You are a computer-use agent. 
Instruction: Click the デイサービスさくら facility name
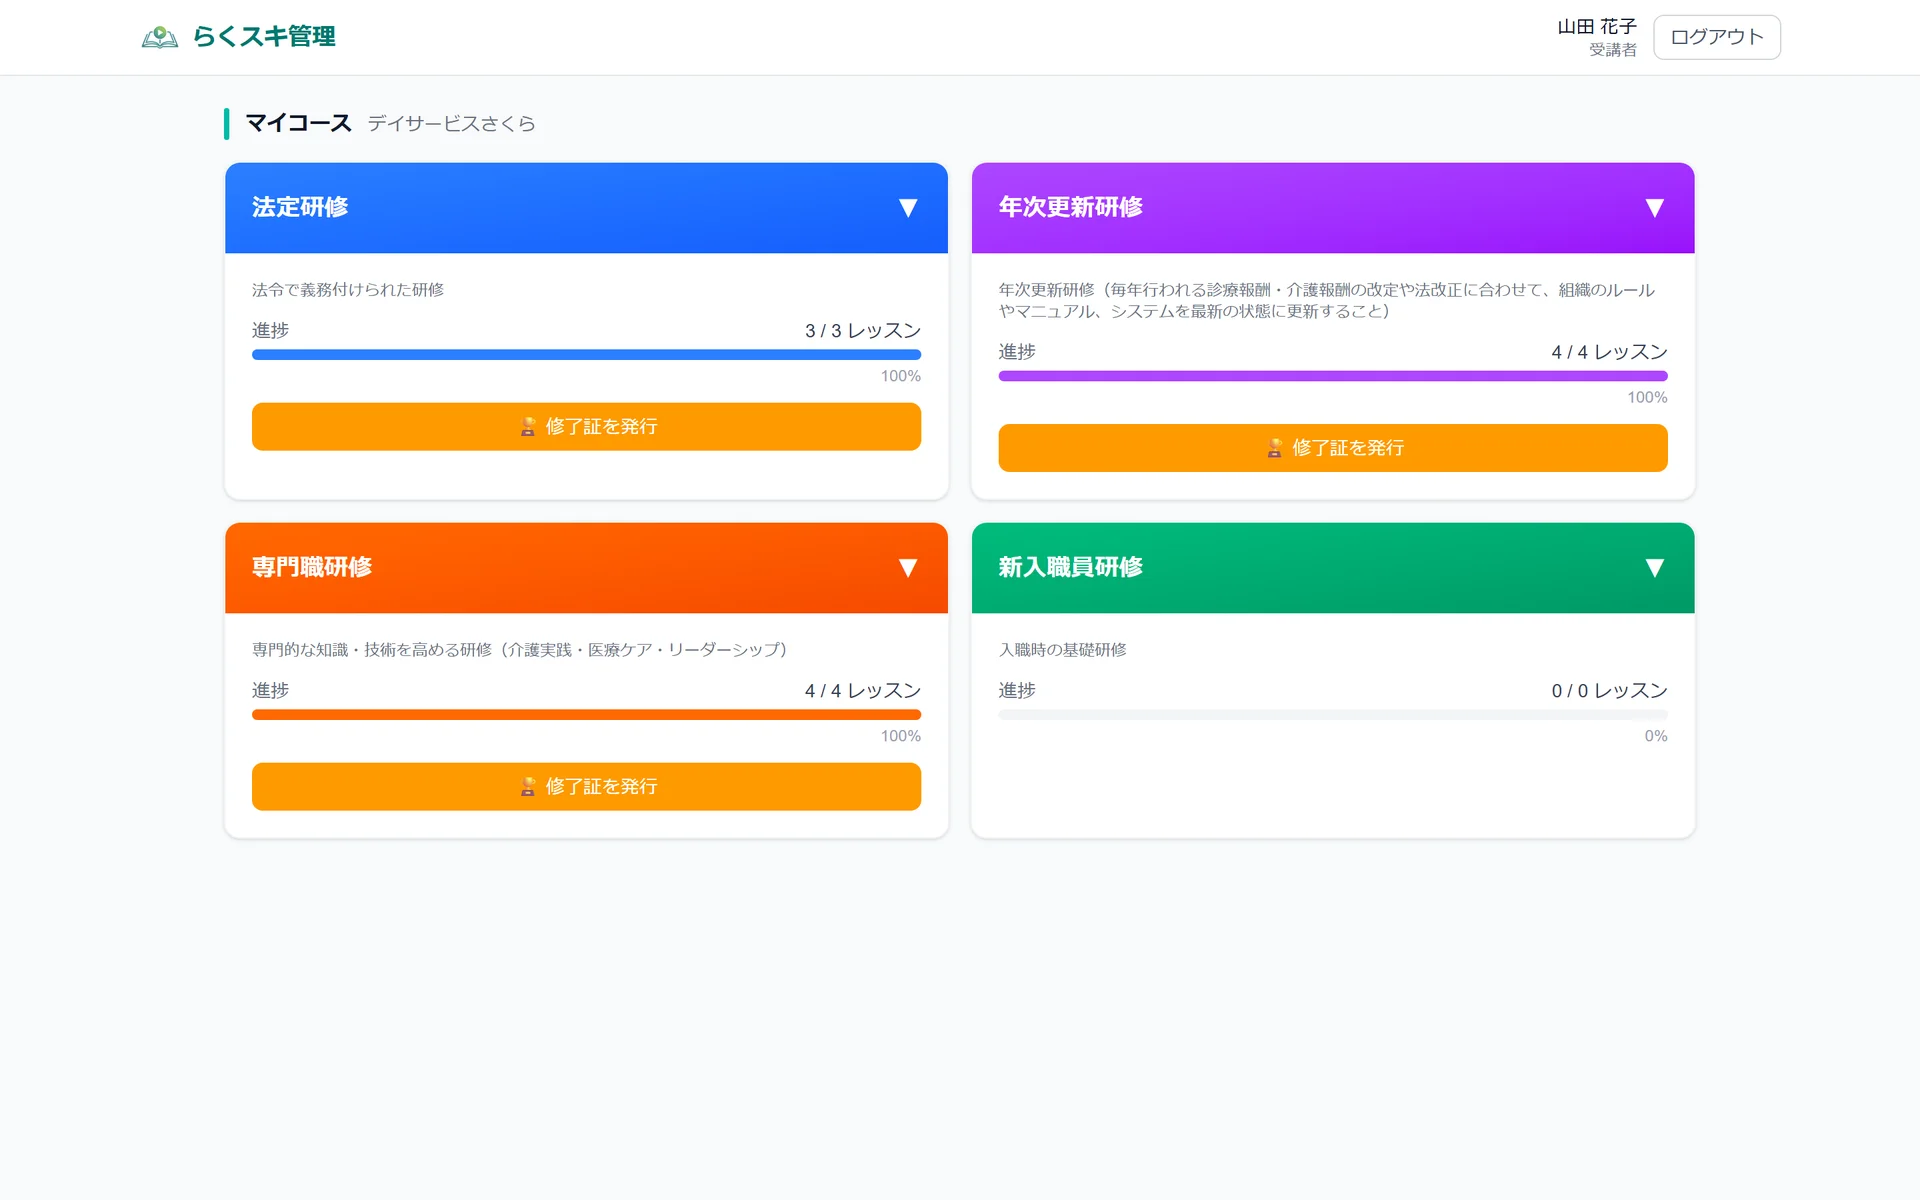[451, 124]
